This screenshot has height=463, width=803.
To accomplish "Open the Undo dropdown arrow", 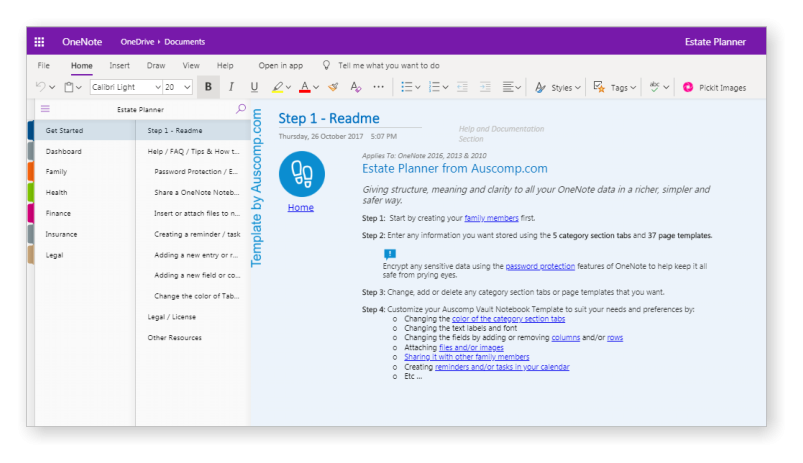I will 52,88.
